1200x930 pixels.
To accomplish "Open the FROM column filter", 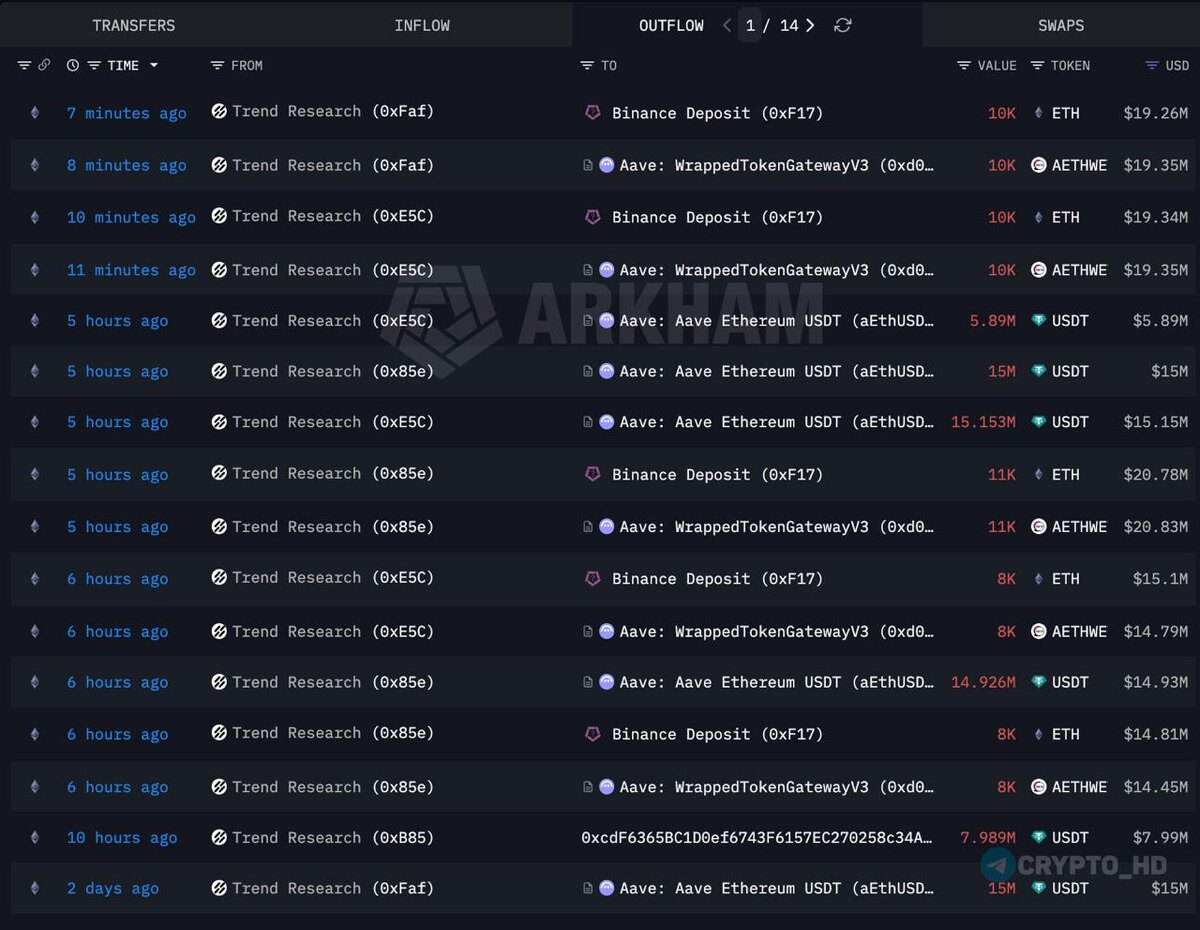I will click(217, 65).
